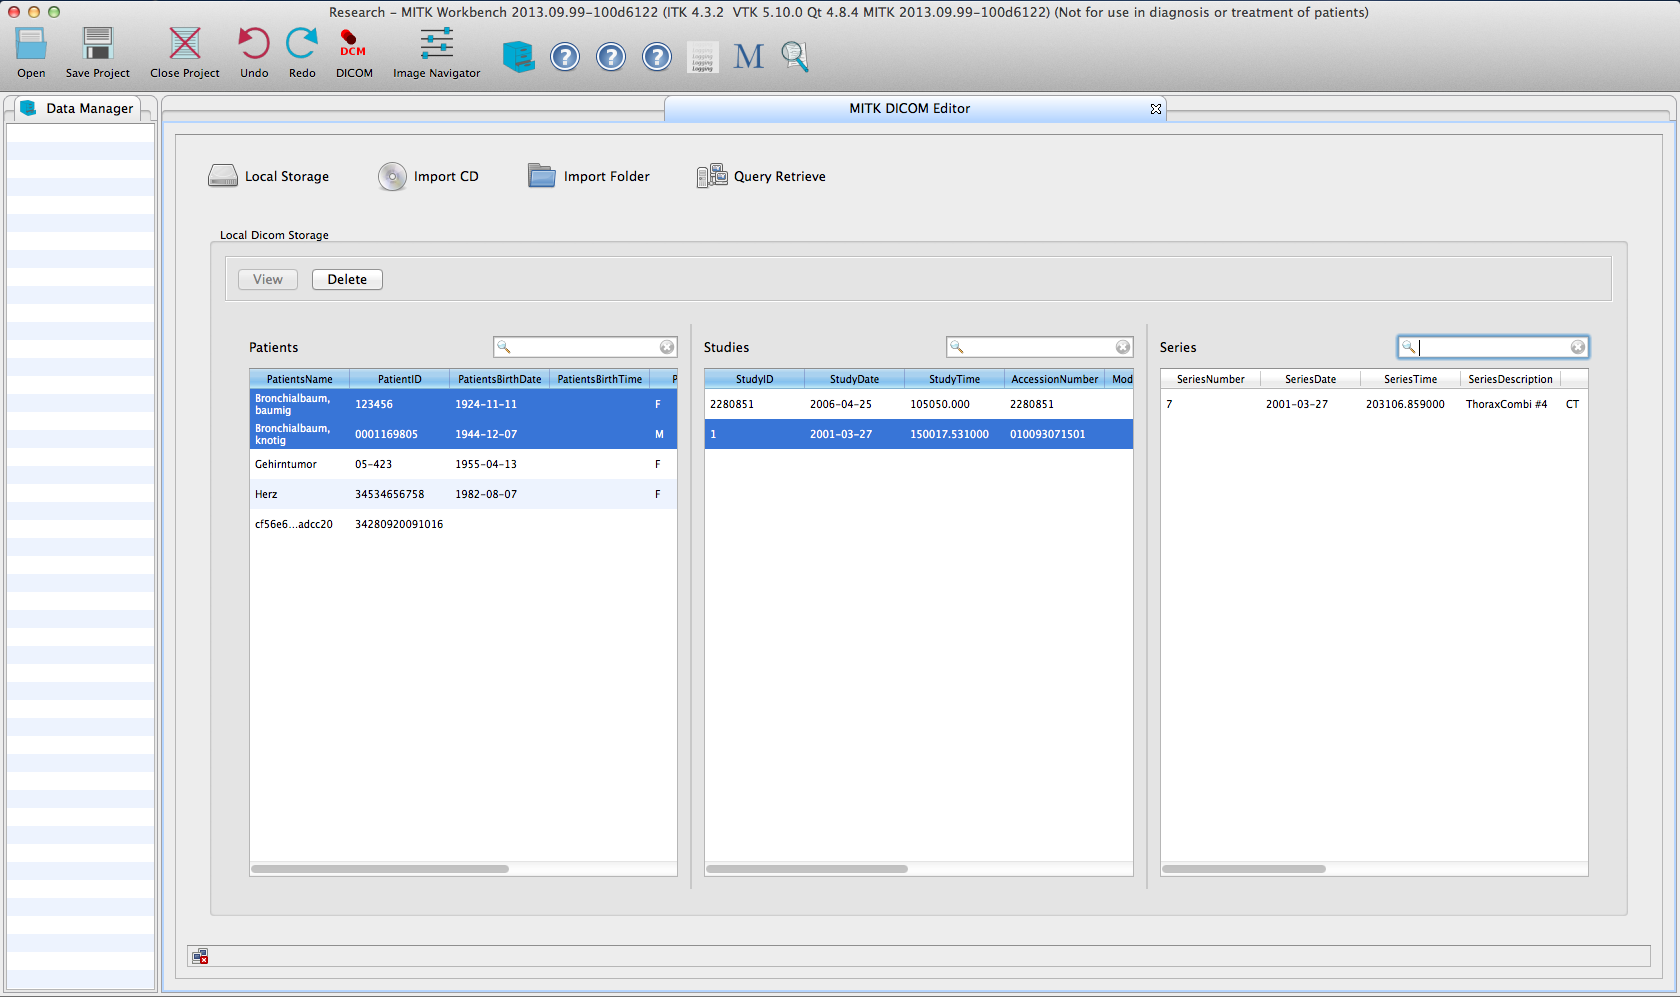1680x997 pixels.
Task: Clear the Patients search field
Action: 667,347
